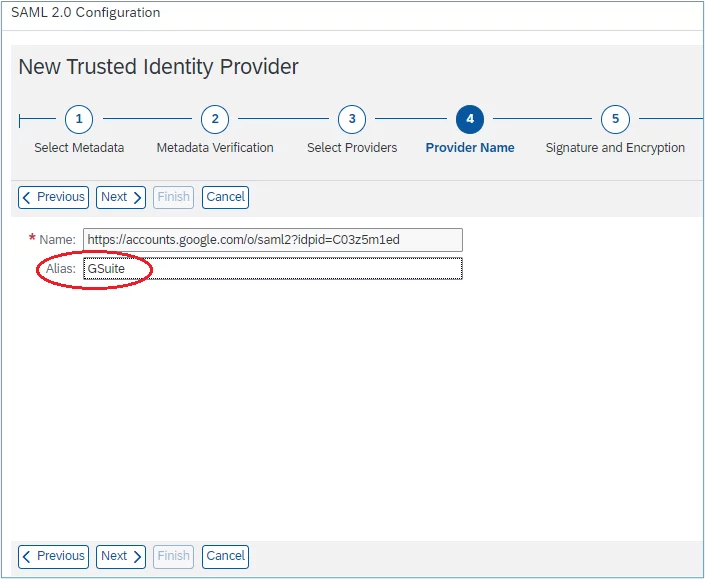Screen dimensions: 705x579
Task: Focus the Alias field containing GSuite
Action: [x=273, y=268]
